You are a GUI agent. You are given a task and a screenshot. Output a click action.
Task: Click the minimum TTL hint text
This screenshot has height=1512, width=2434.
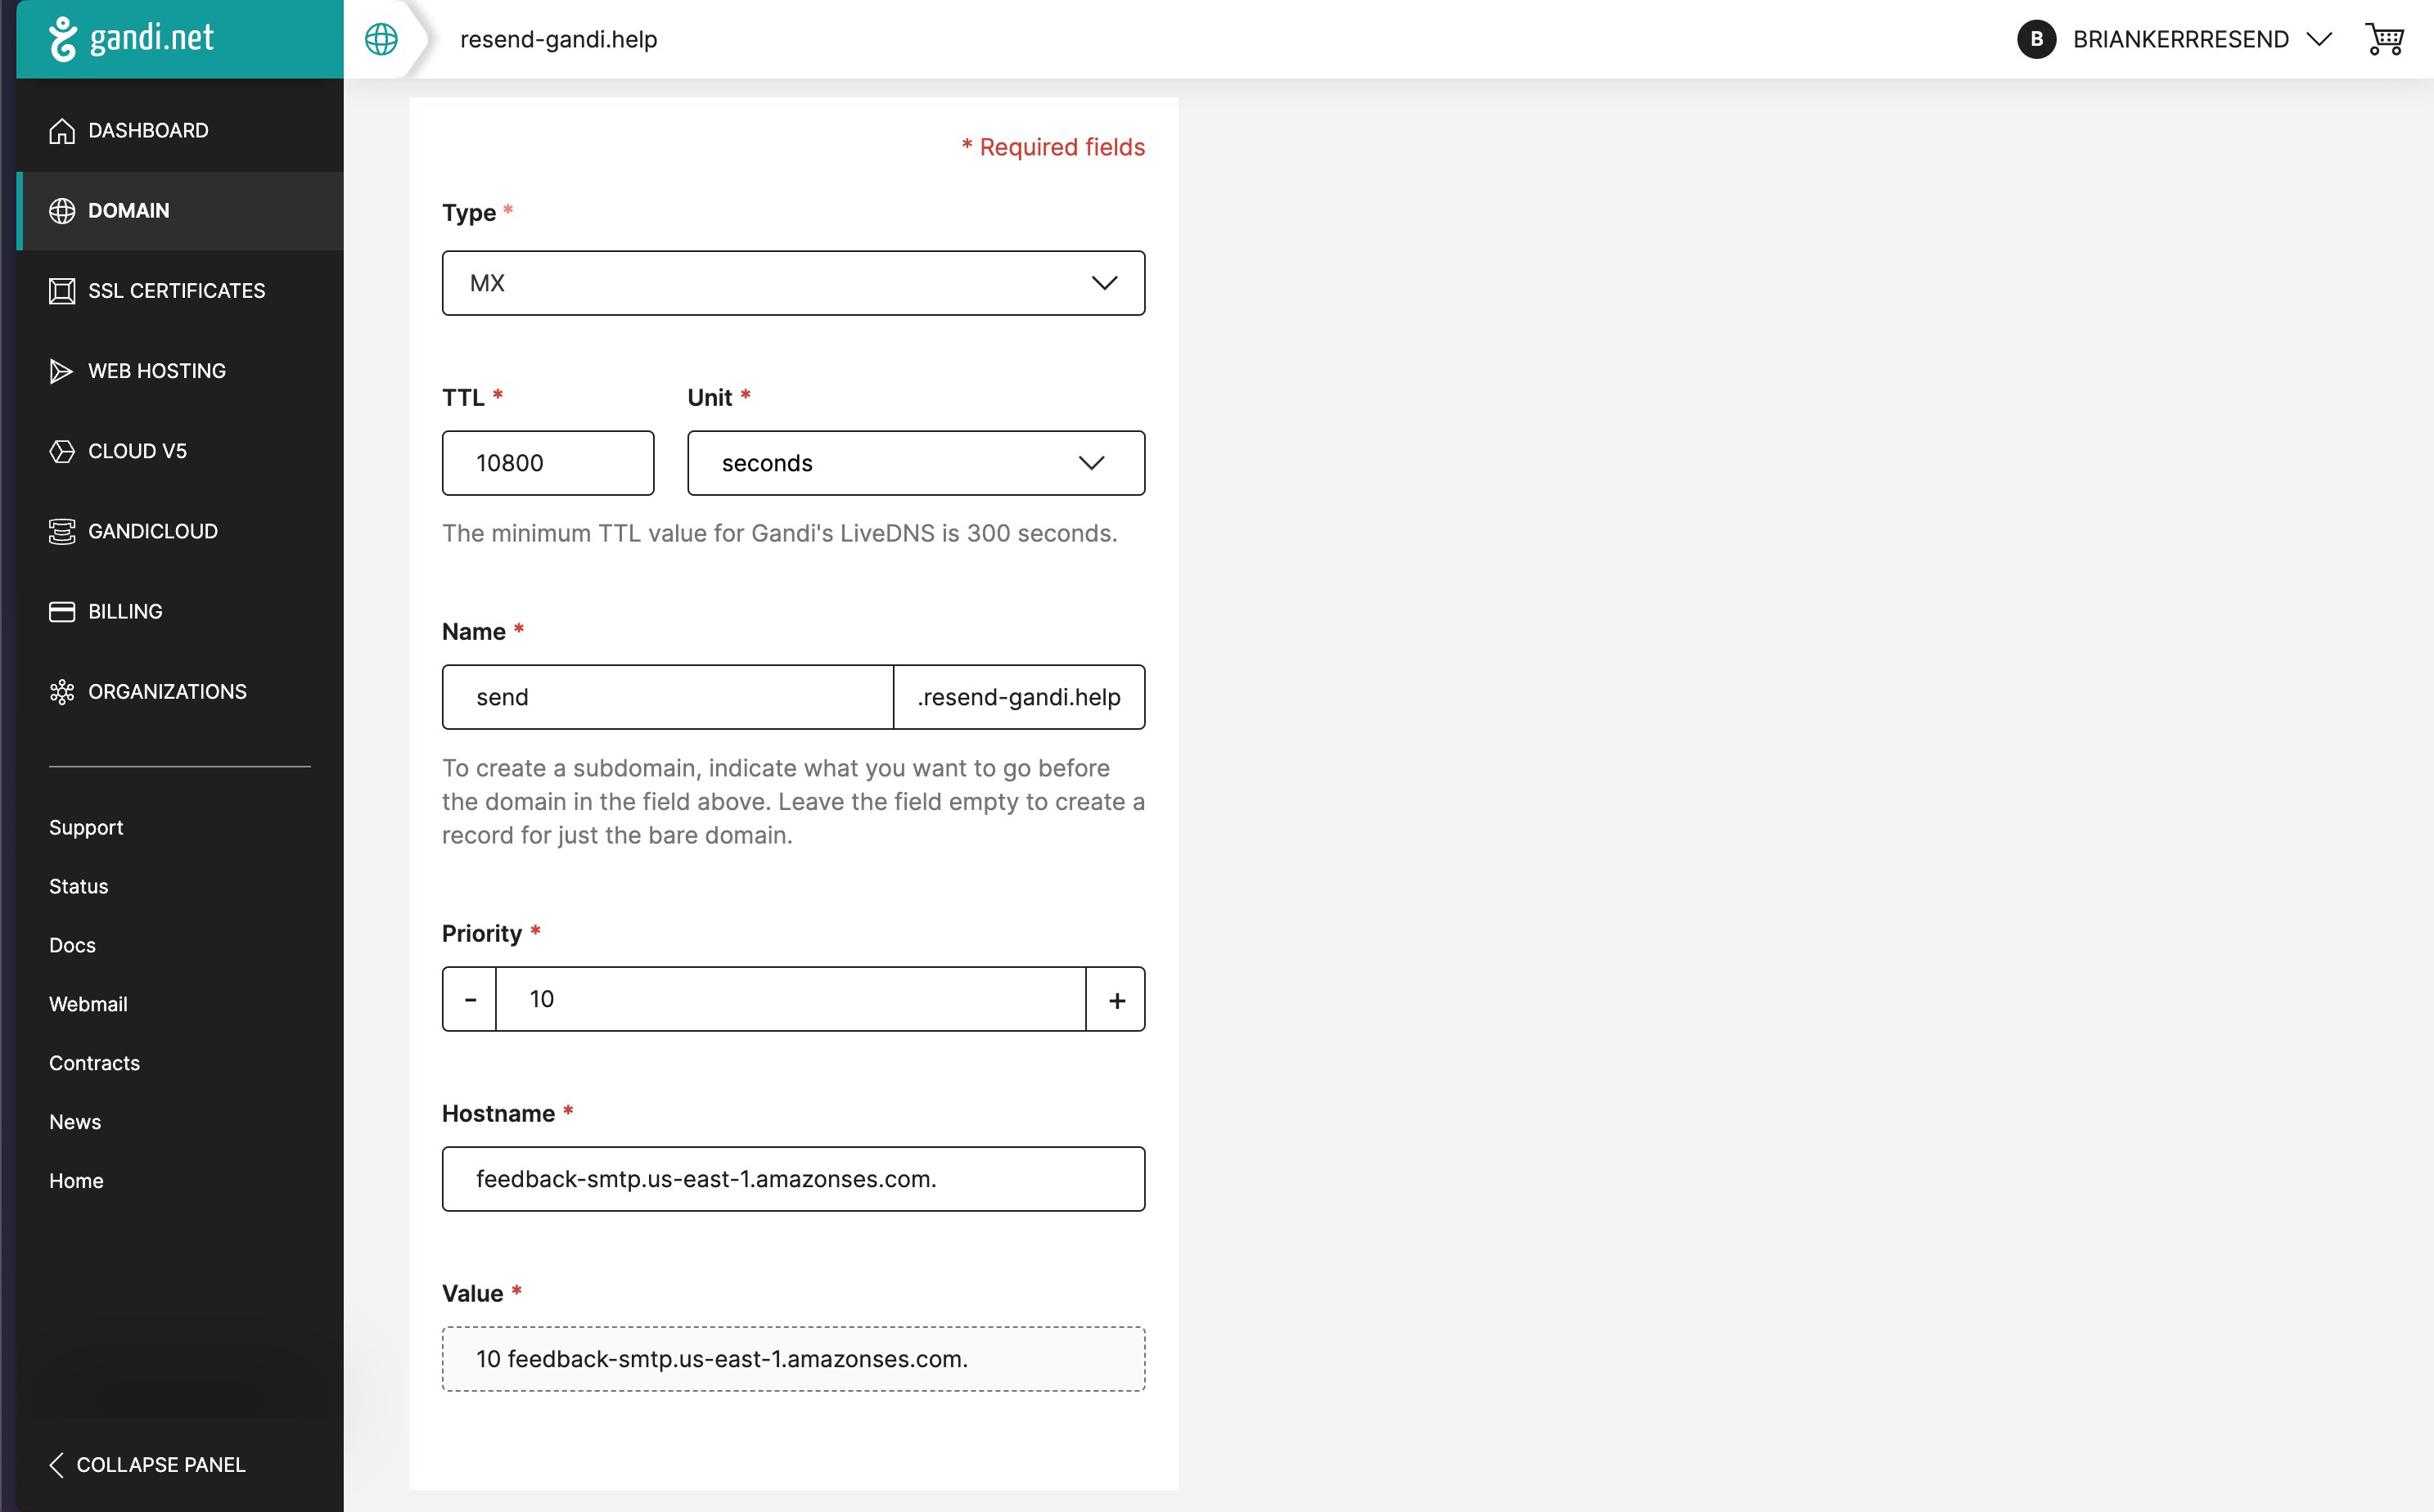780,533
